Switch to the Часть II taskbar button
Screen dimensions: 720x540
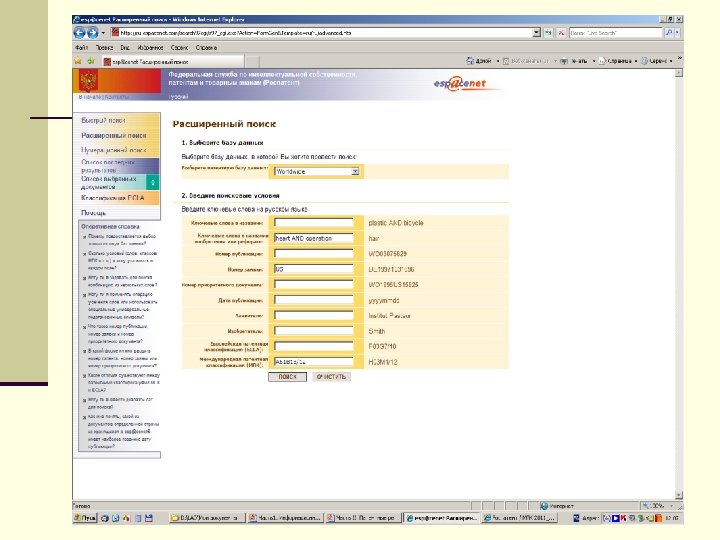pyautogui.click(x=363, y=518)
